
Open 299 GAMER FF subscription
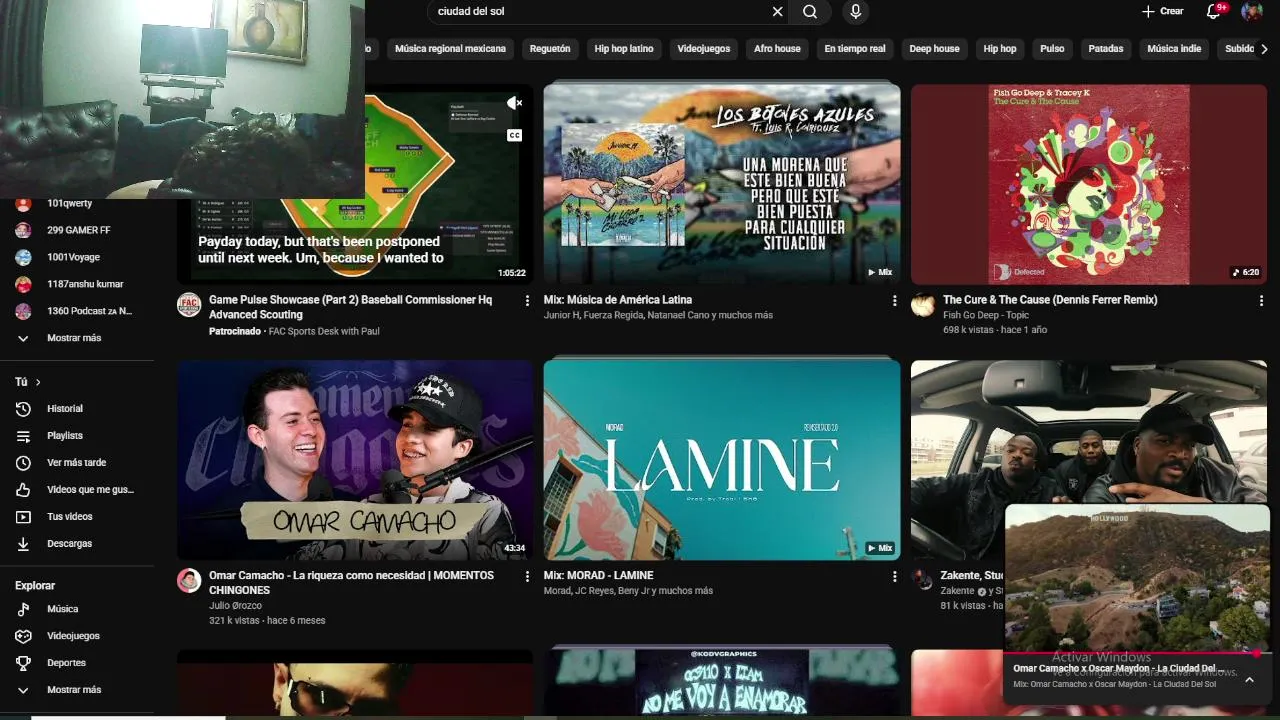[77, 230]
